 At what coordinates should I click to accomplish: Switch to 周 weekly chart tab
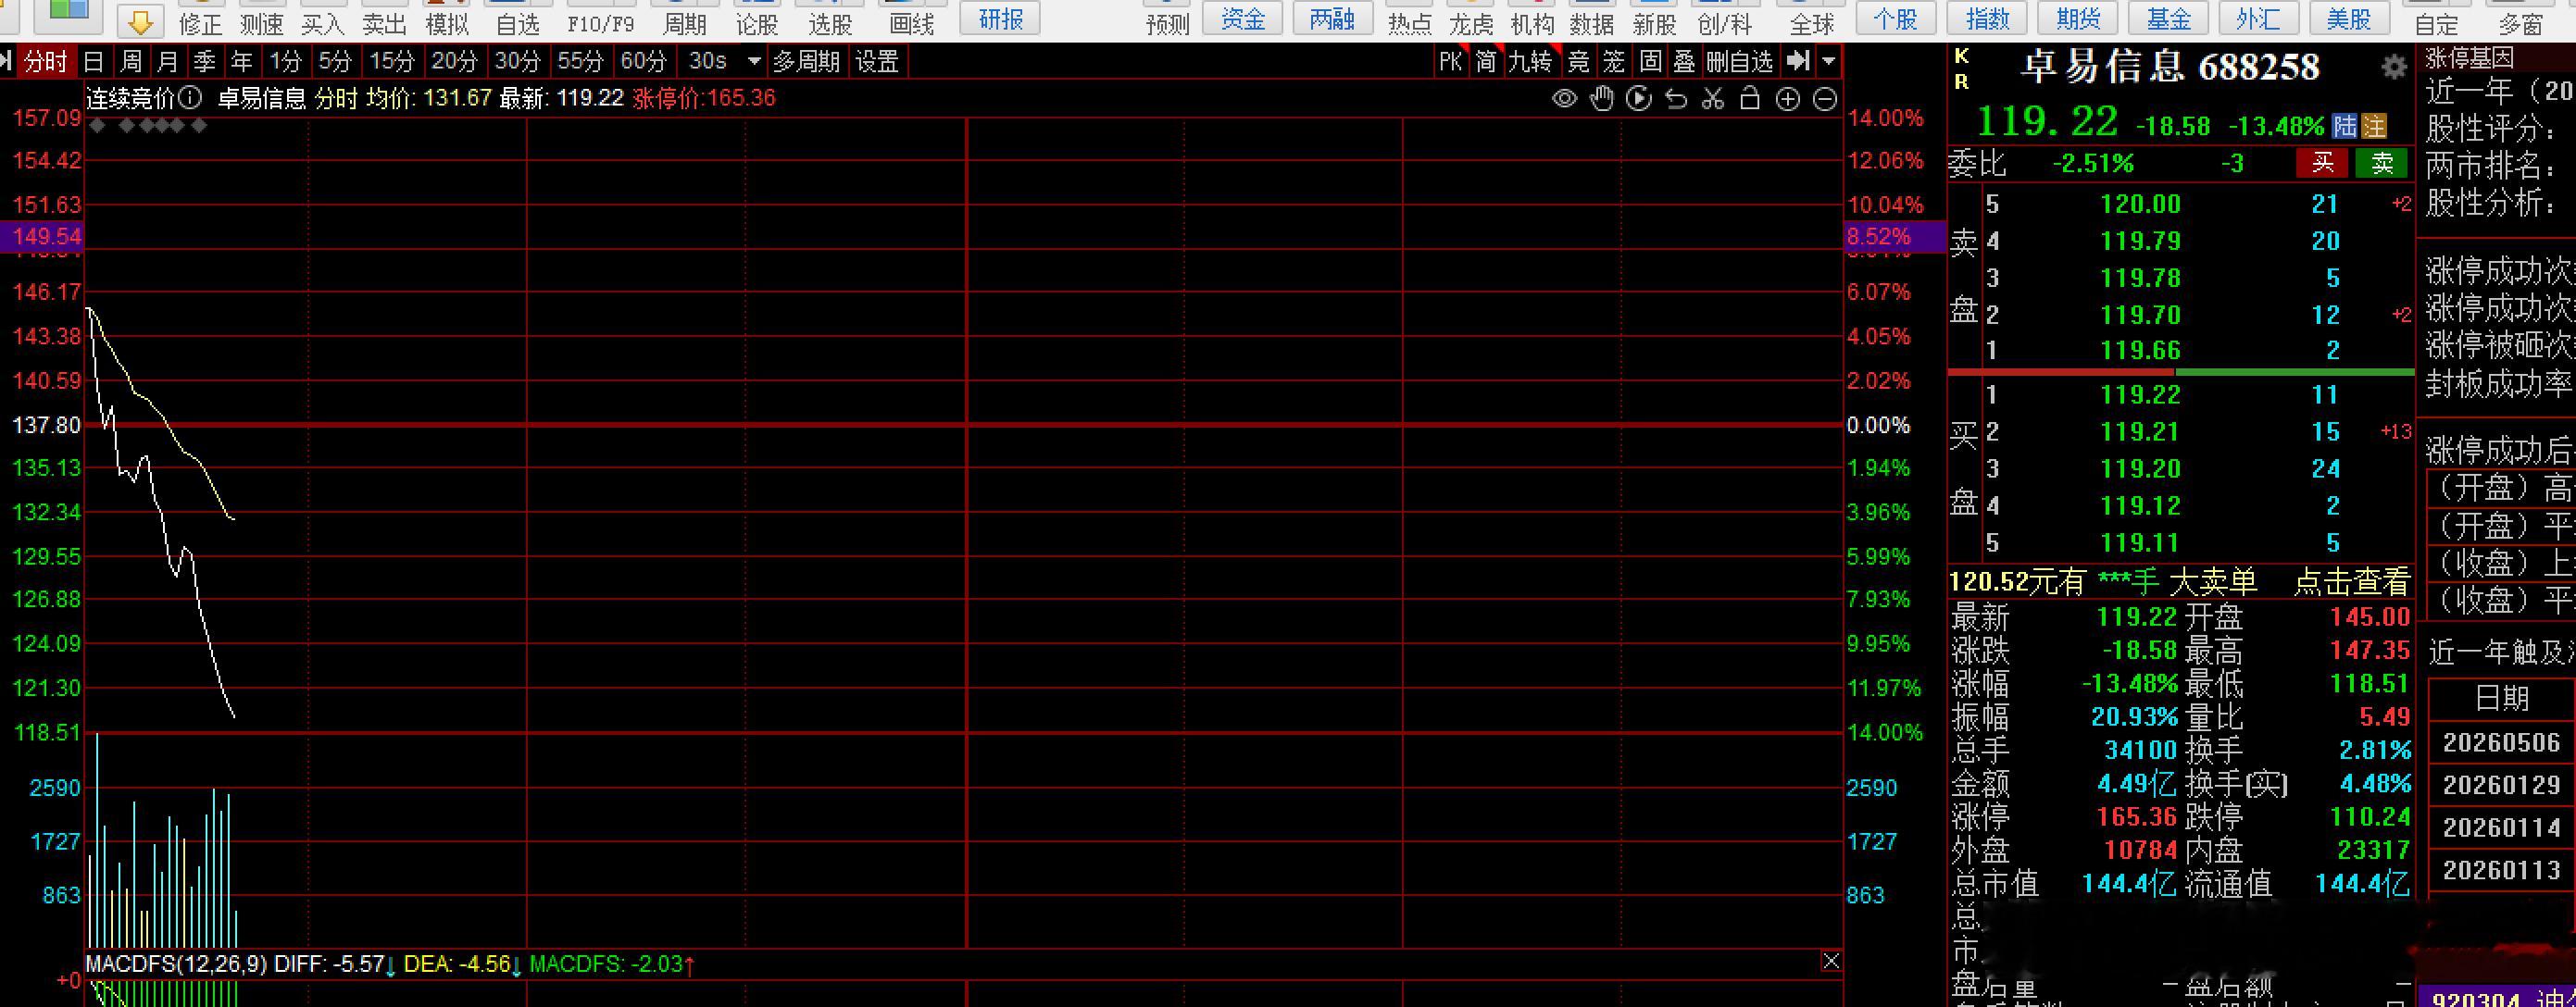tap(131, 62)
